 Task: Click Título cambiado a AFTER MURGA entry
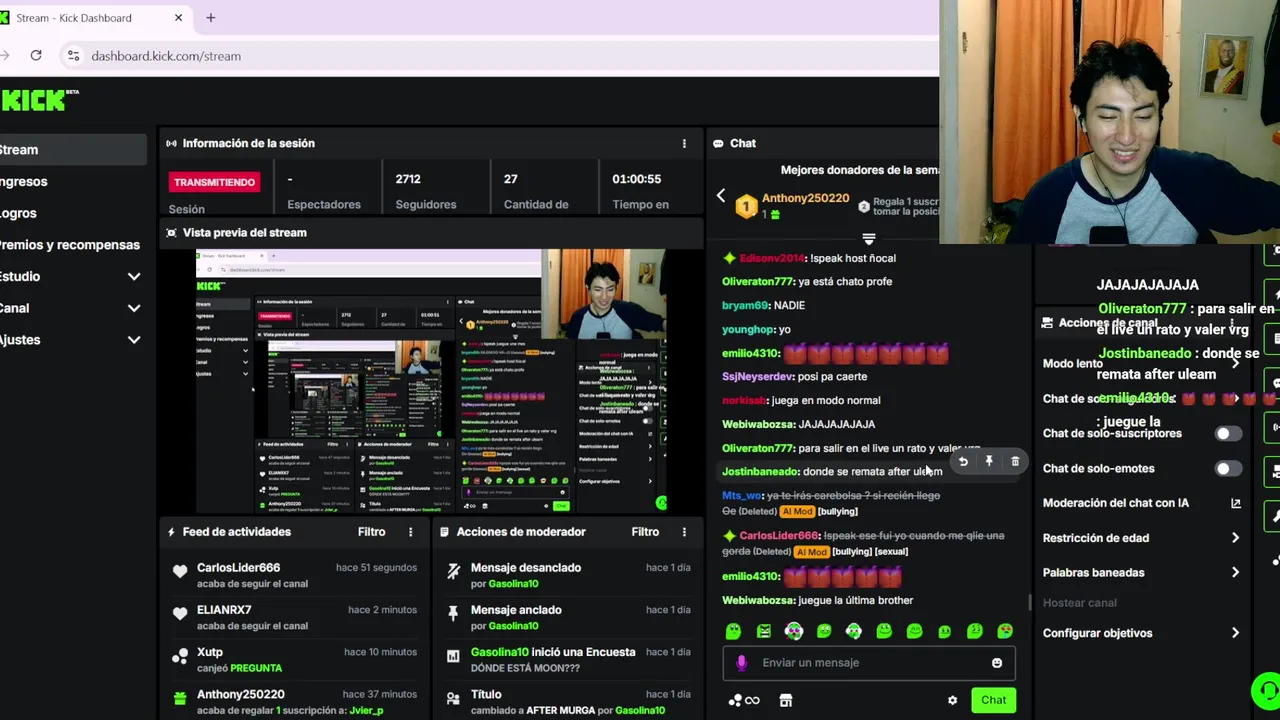coord(570,702)
